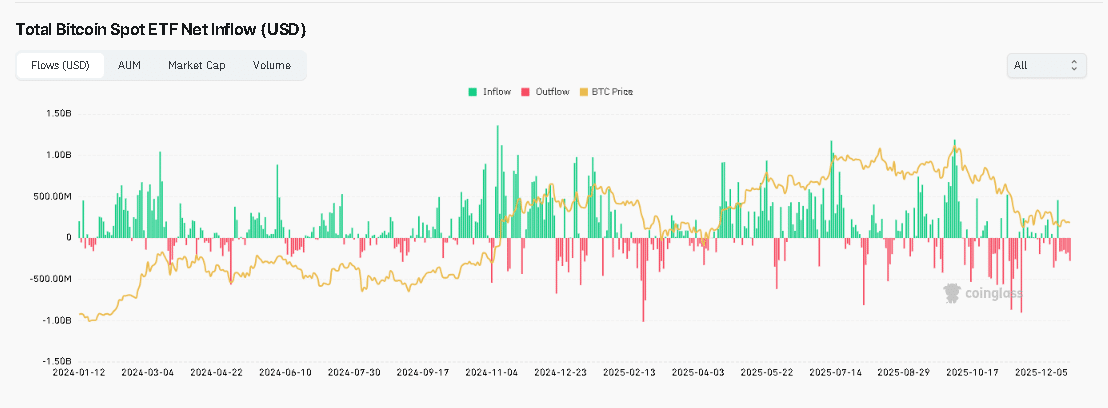Toggle the red Outflow legend square

point(526,92)
